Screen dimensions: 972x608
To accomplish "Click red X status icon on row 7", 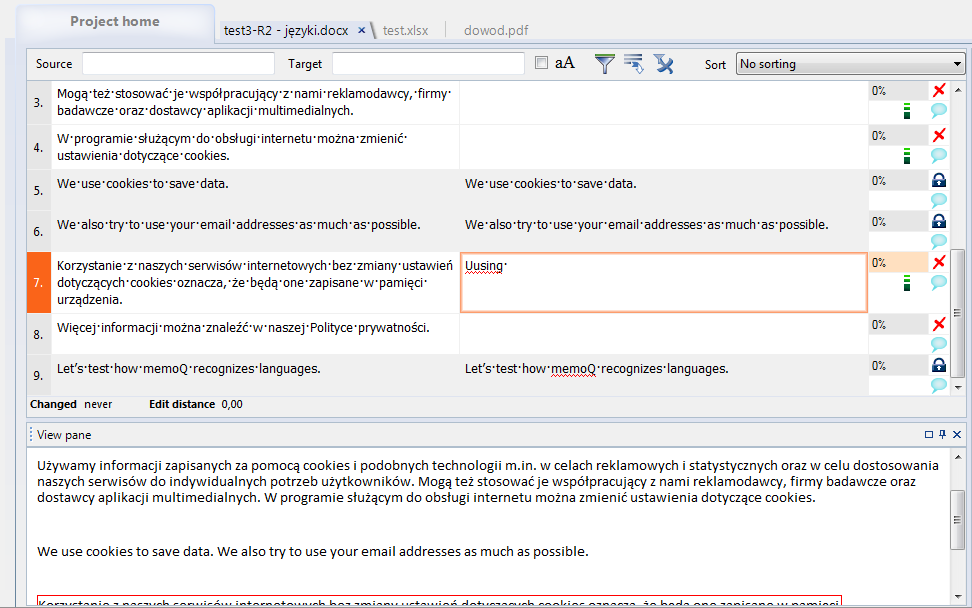I will [939, 262].
